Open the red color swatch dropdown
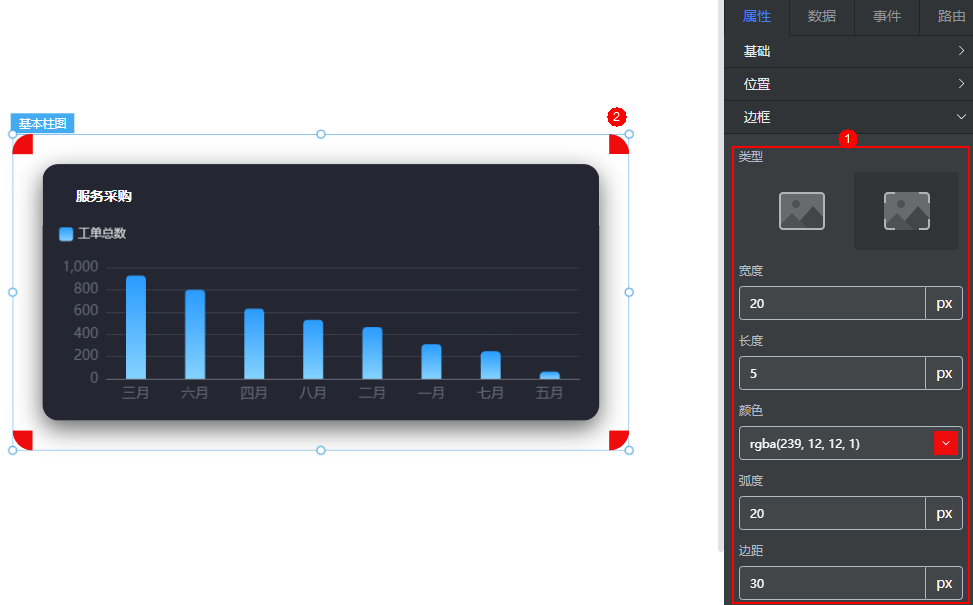 click(946, 443)
